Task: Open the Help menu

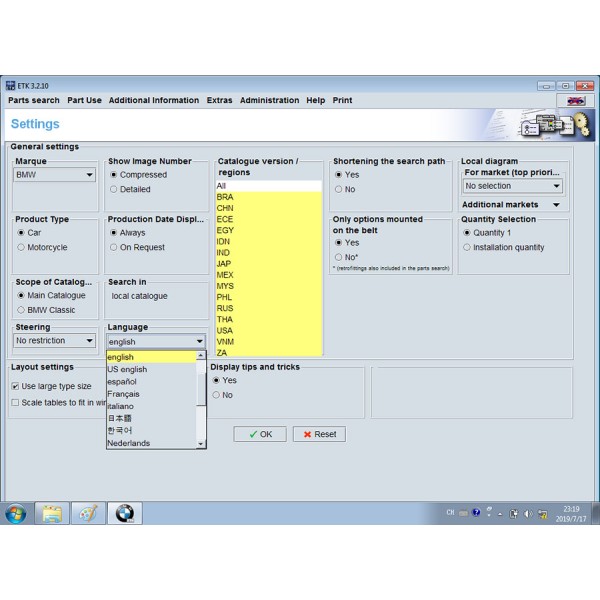Action: [315, 100]
